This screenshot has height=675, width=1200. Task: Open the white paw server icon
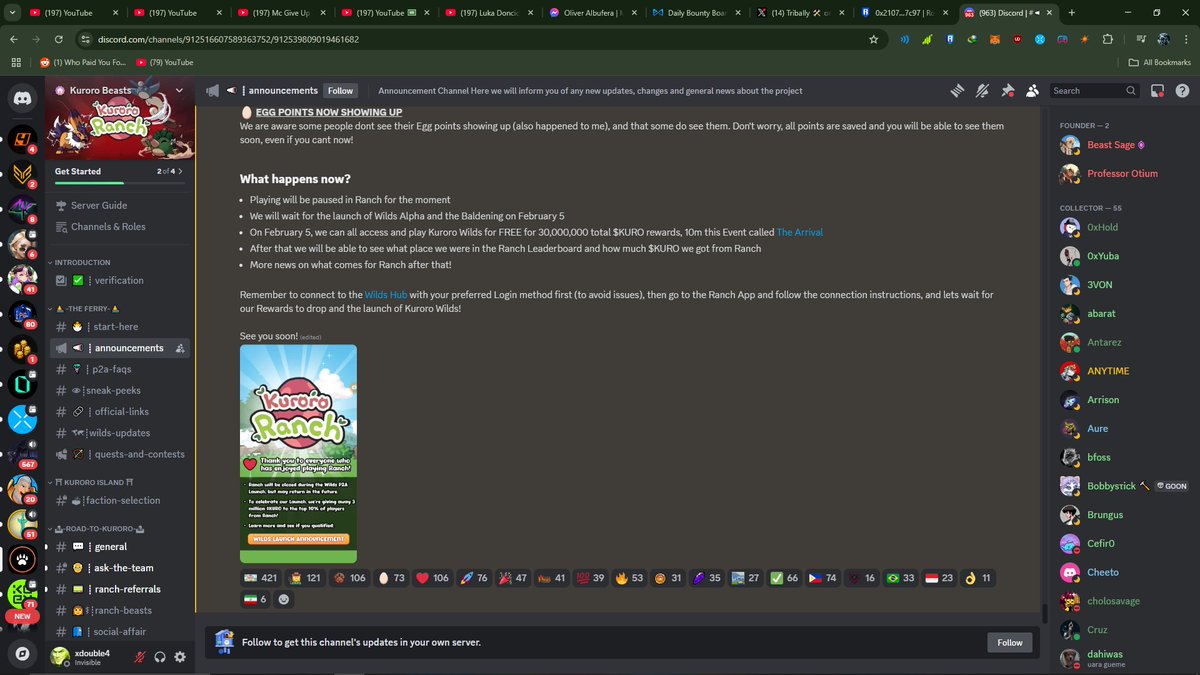[x=22, y=558]
